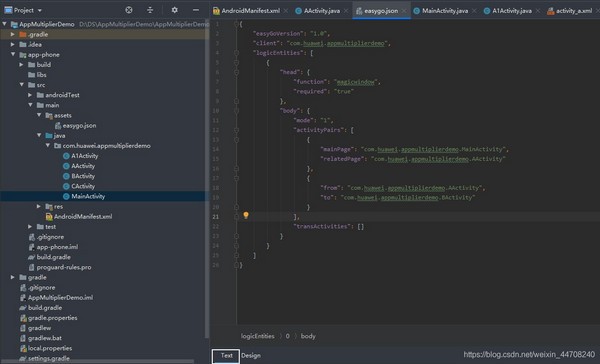
Task: Hide the Project panel with minus icon
Action: pos(196,10)
